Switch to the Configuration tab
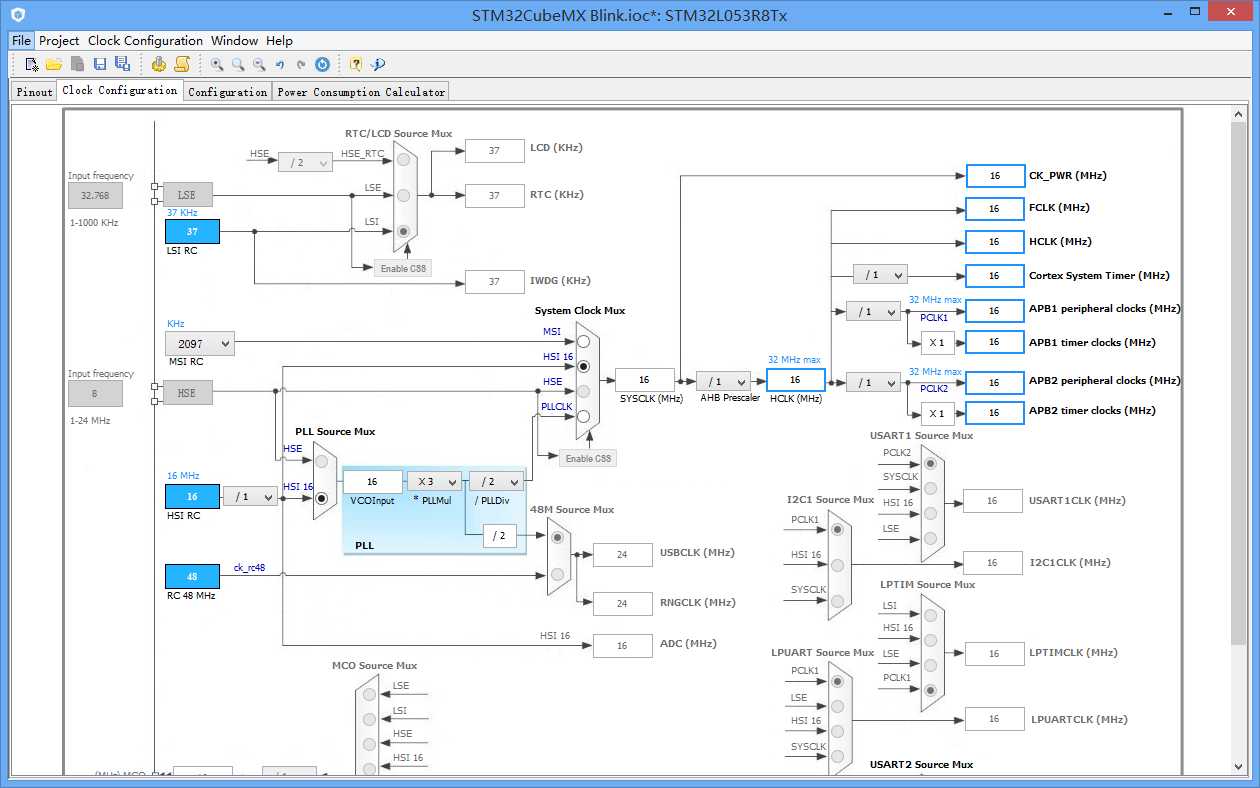Image resolution: width=1260 pixels, height=788 pixels. [x=227, y=91]
